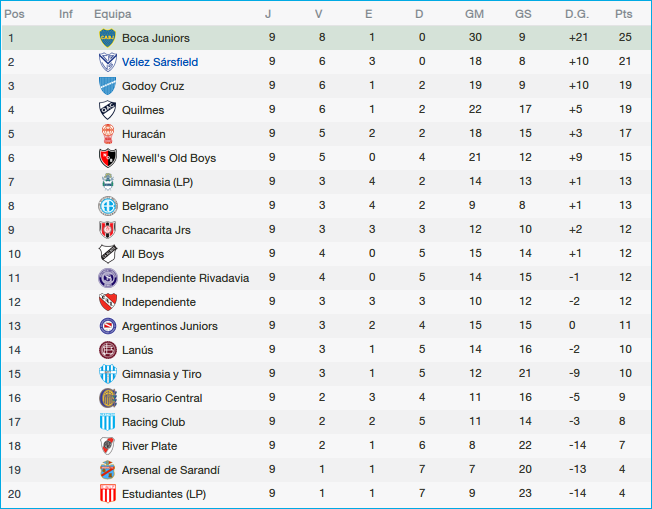
Task: Click the Huracán balloon crest
Action: tap(107, 134)
